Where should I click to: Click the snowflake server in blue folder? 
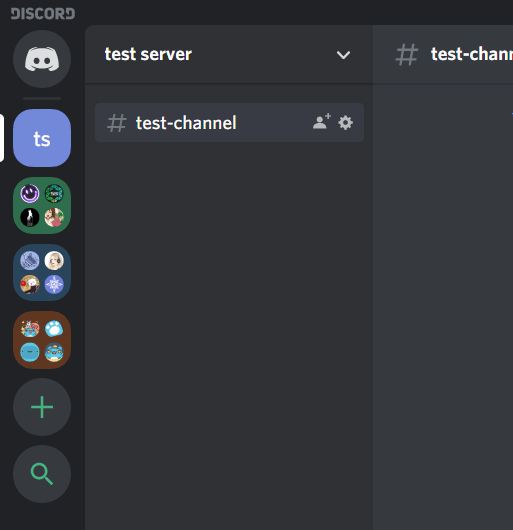click(x=54, y=285)
